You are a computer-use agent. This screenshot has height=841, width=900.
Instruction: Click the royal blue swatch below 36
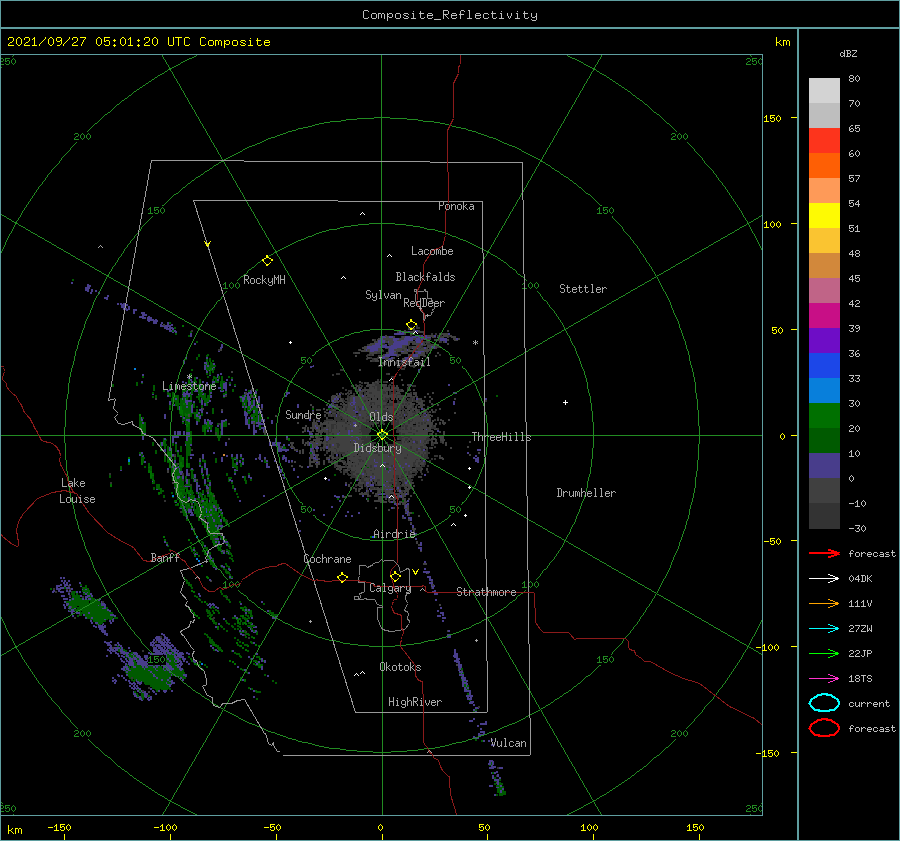coord(824,366)
